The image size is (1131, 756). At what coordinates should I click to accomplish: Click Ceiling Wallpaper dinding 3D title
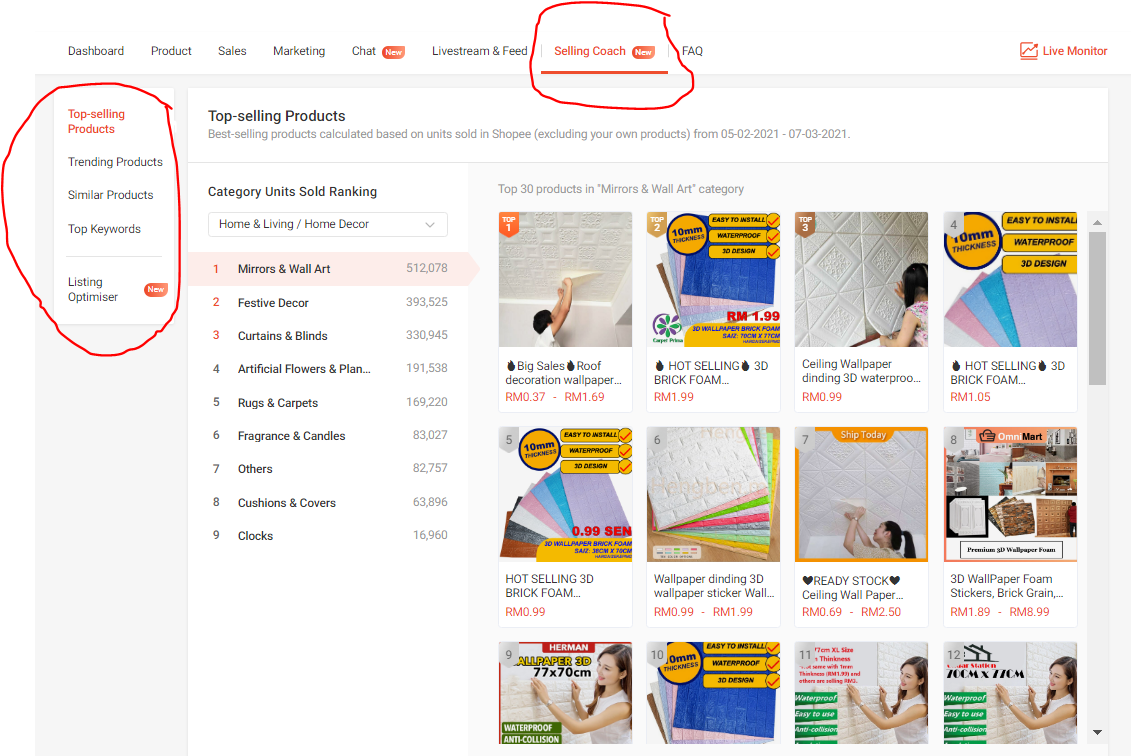tap(861, 372)
